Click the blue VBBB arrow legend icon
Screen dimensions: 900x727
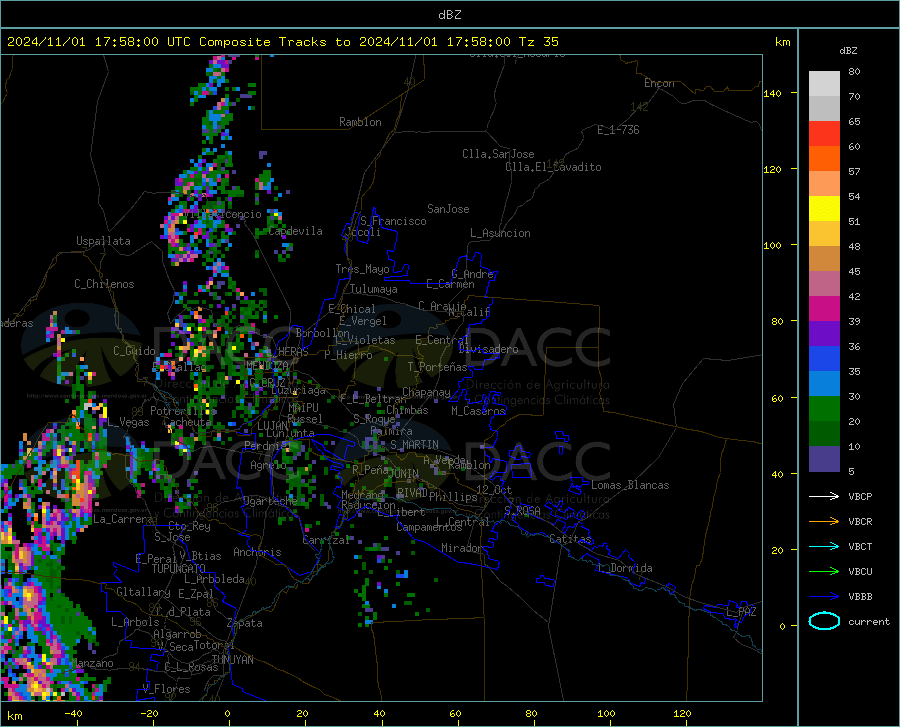point(824,597)
